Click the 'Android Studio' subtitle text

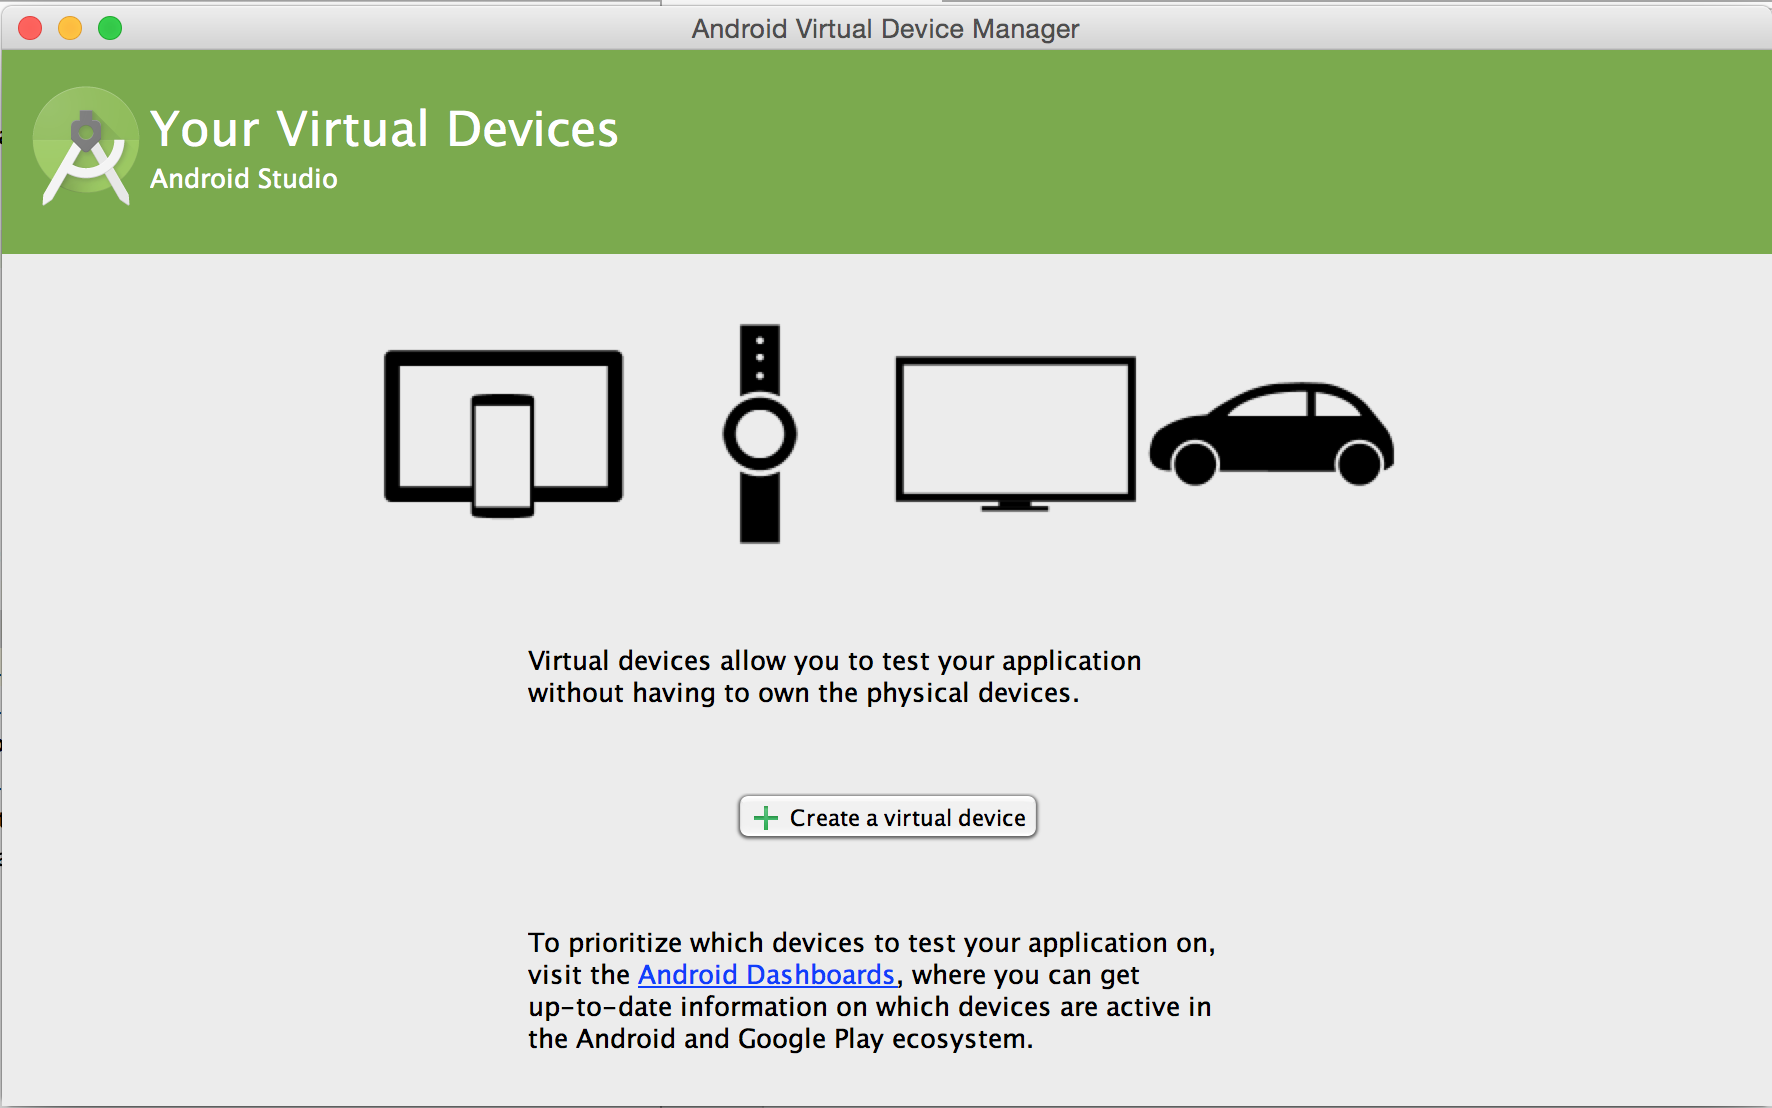pos(244,179)
